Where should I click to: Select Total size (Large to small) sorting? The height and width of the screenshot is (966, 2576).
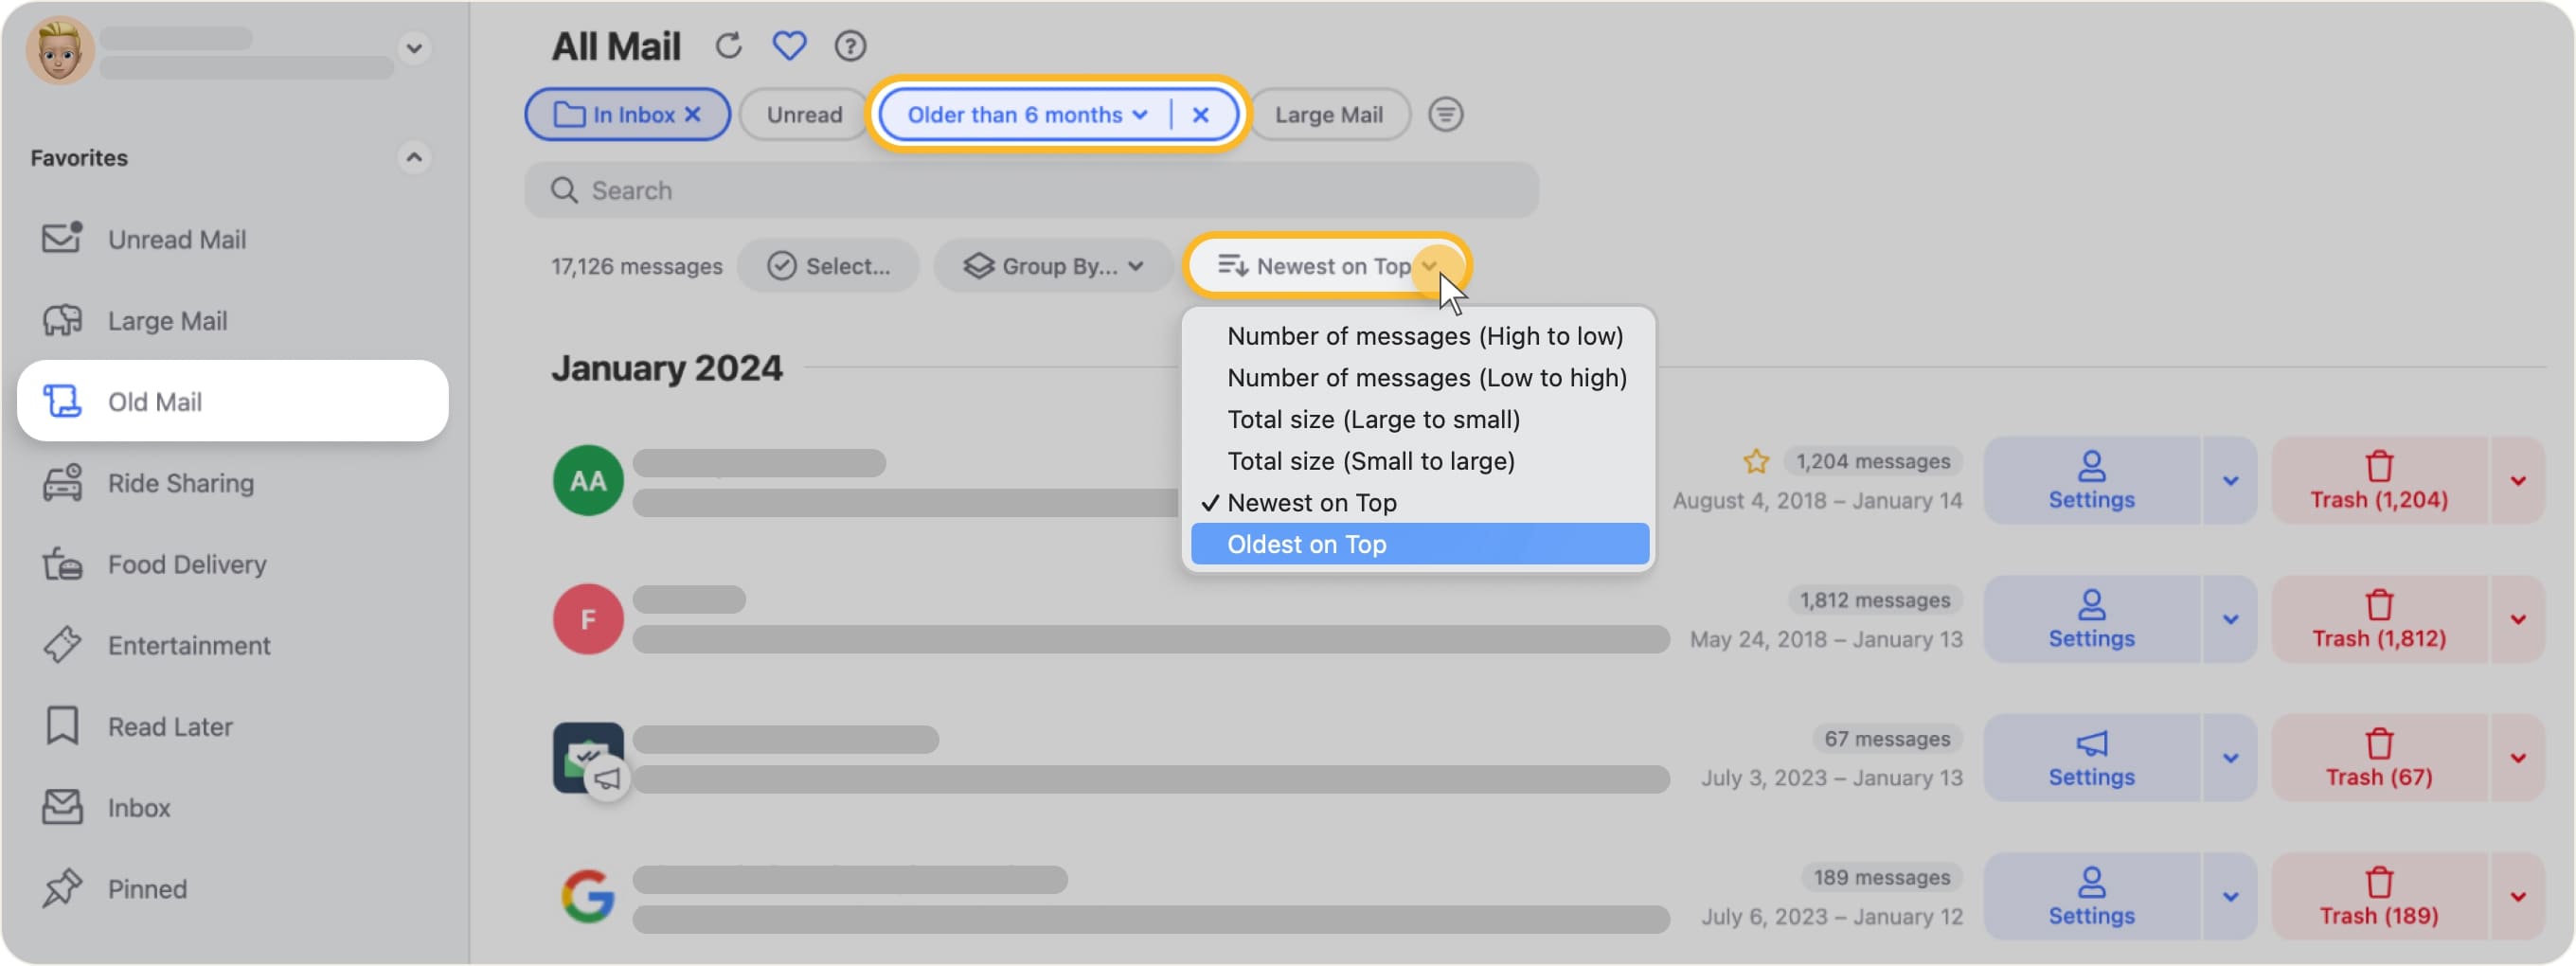[1373, 419]
